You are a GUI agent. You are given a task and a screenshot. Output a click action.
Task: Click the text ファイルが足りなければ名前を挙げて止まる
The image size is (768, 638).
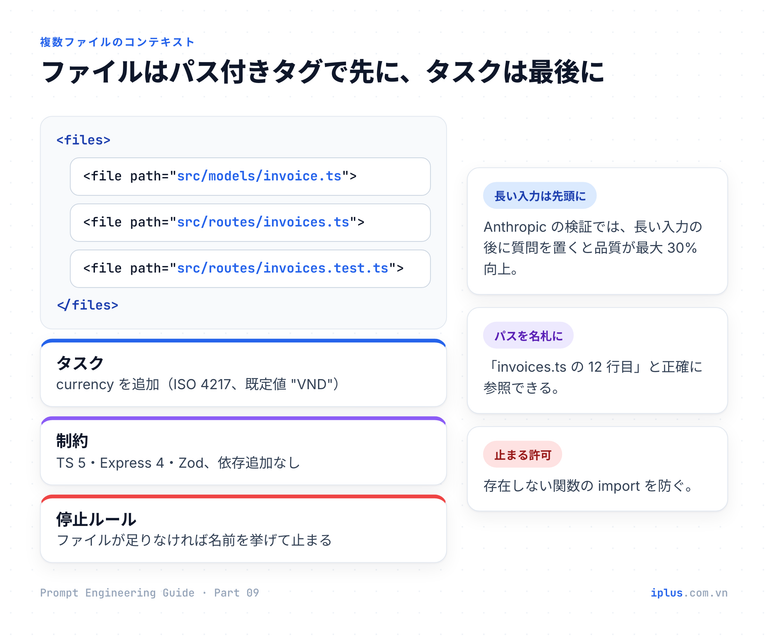coord(194,540)
